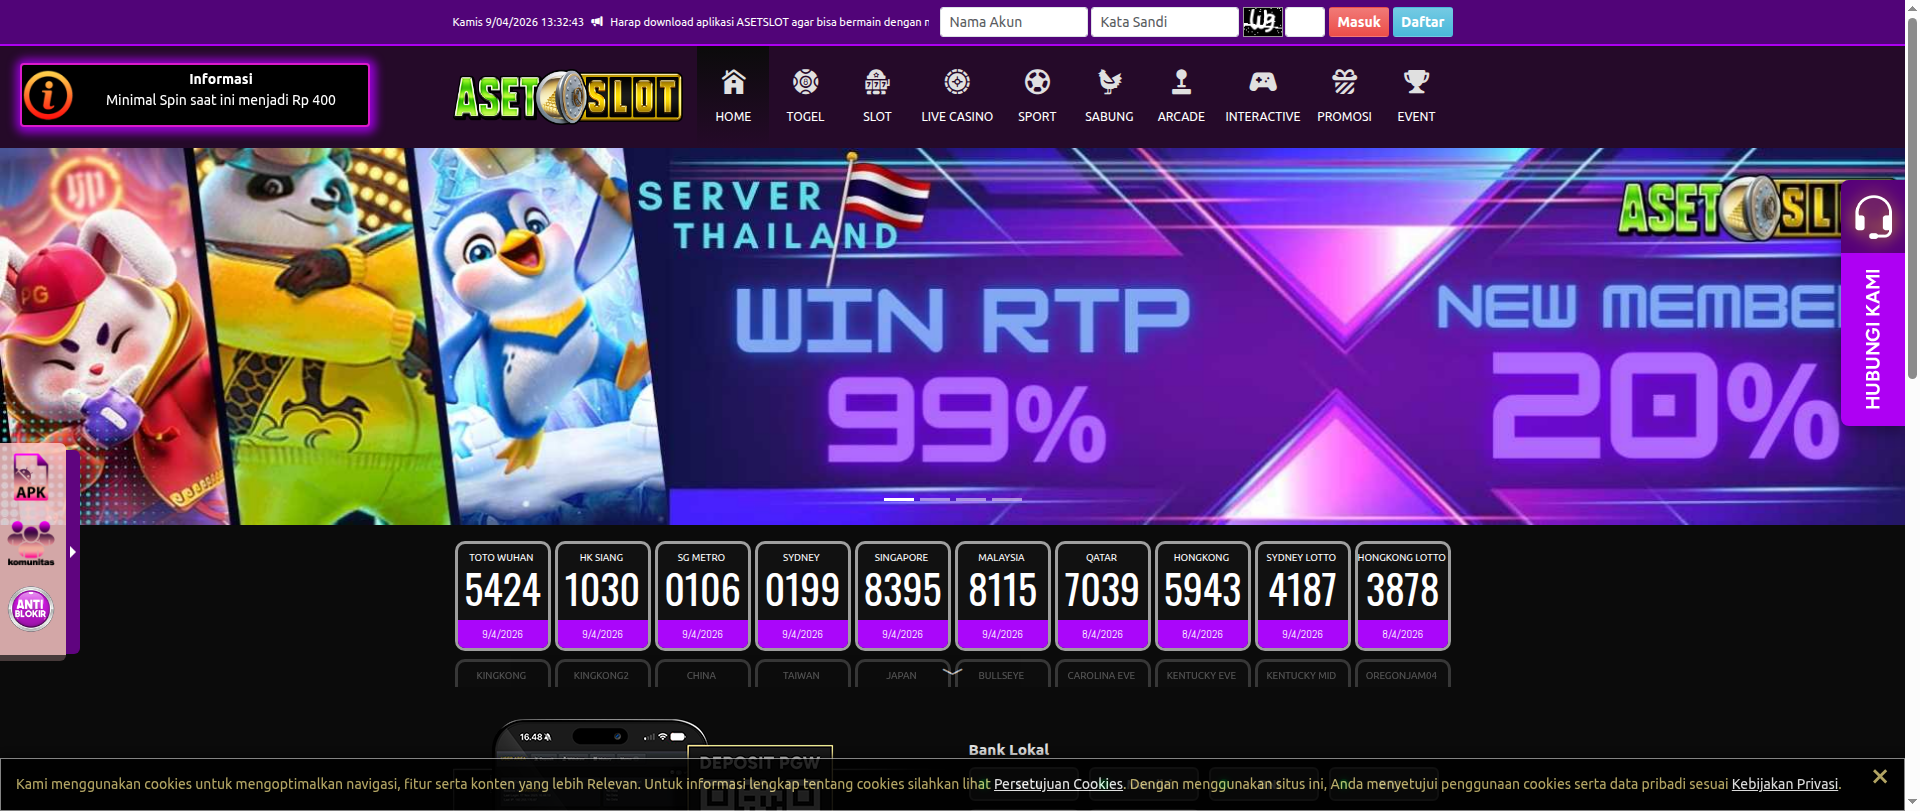The width and height of the screenshot is (1920, 811).
Task: Open the EVENT trophy icon
Action: [x=1416, y=82]
